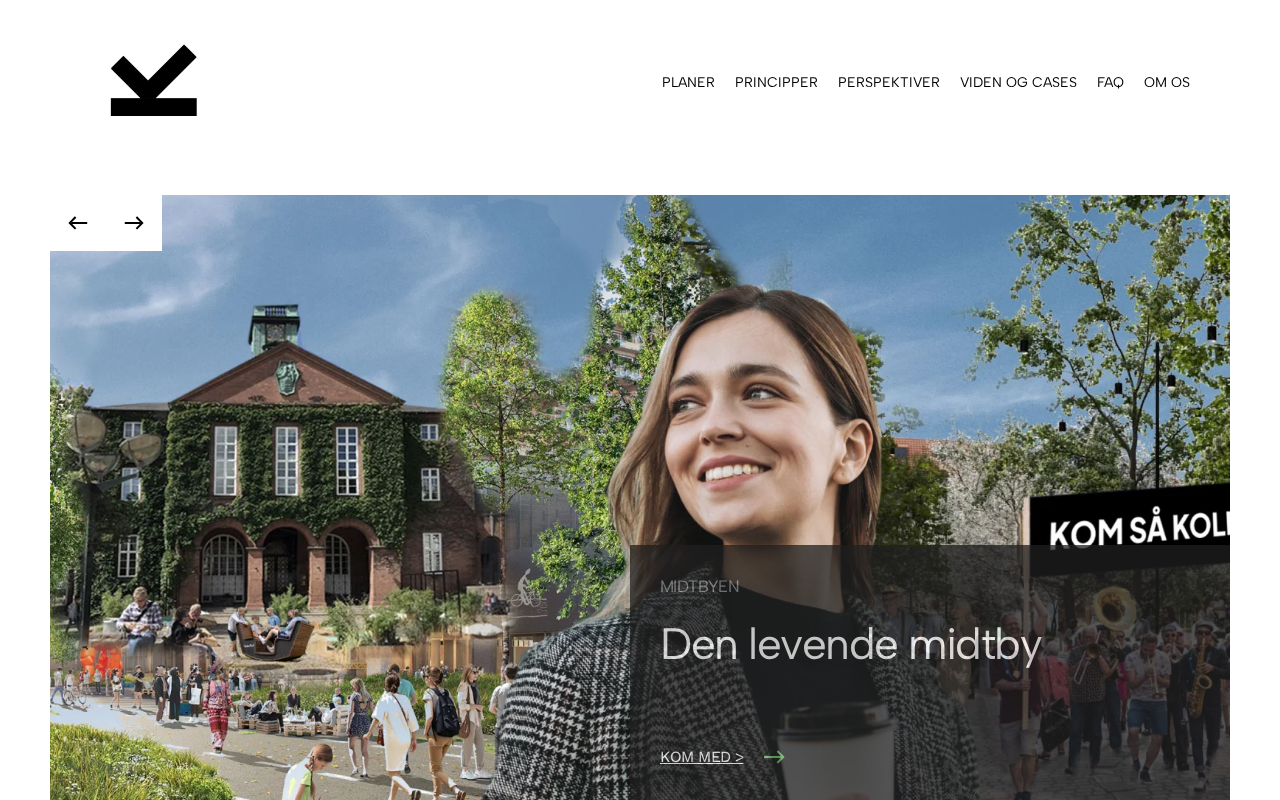Go to the FAQ page
The image size is (1280, 800).
(x=1110, y=82)
